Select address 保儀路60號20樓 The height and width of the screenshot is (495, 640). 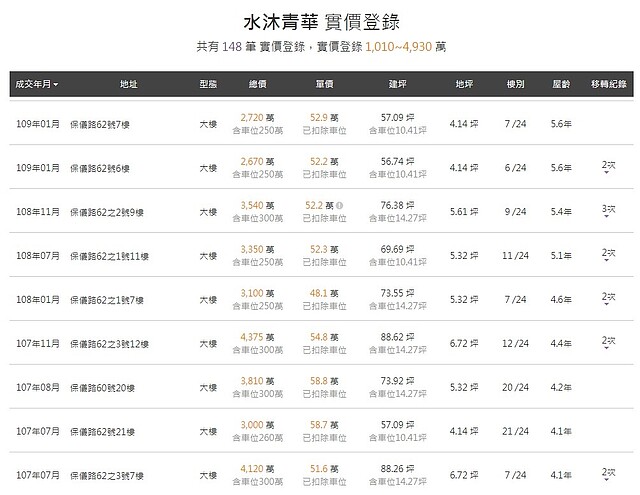click(102, 388)
